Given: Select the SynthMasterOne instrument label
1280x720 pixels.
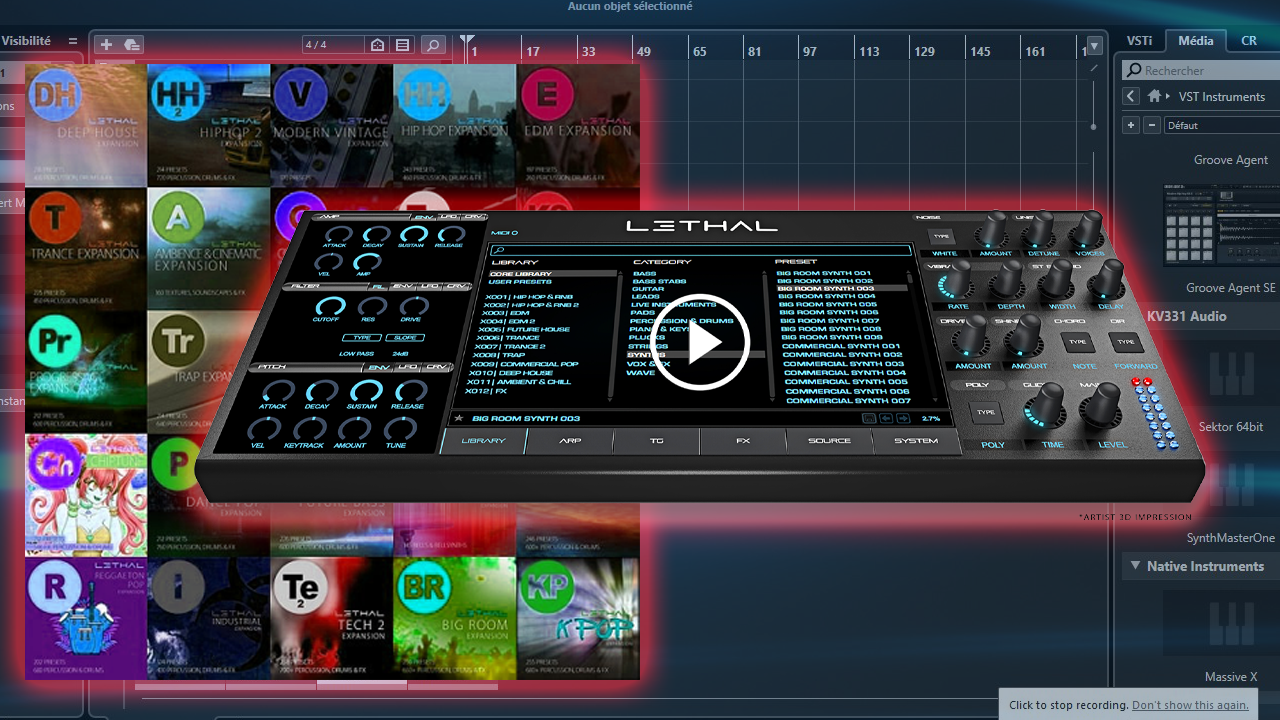Looking at the screenshot, I should point(1231,538).
